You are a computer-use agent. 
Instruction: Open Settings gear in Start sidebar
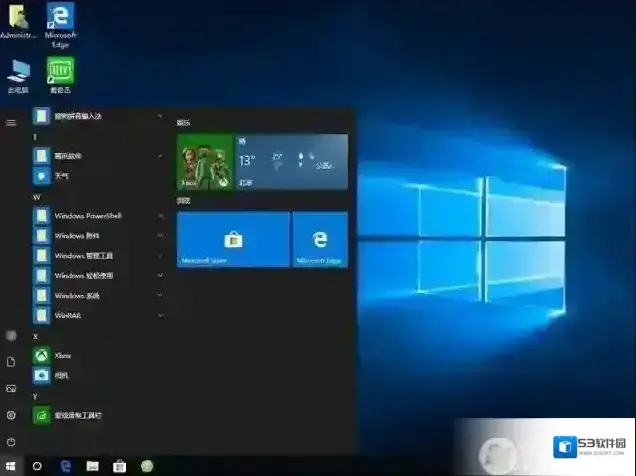(x=11, y=415)
